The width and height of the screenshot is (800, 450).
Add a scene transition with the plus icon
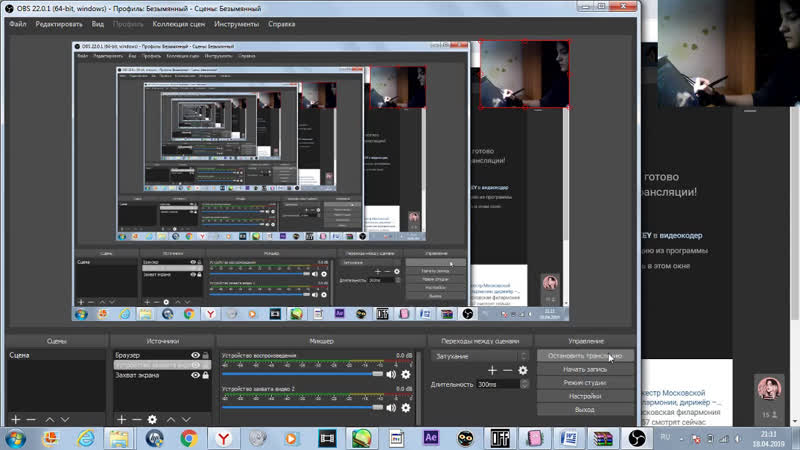click(492, 370)
